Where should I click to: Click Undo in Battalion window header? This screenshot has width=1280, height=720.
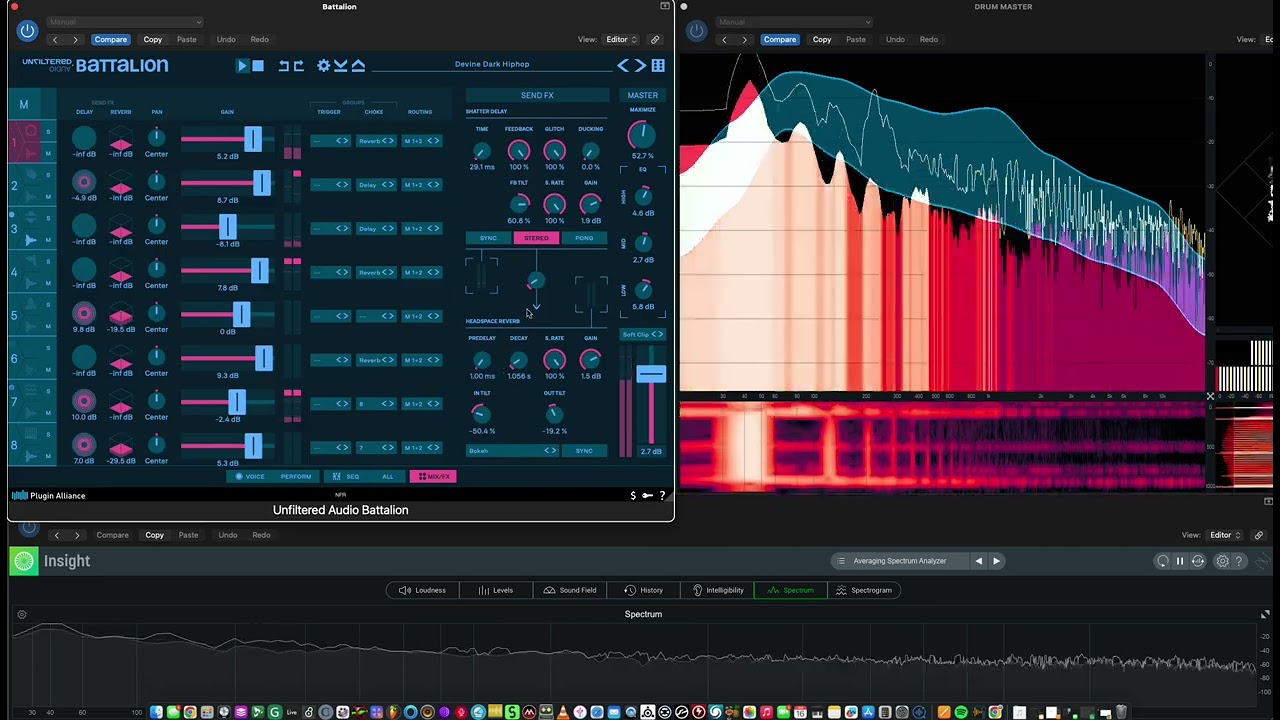click(226, 40)
